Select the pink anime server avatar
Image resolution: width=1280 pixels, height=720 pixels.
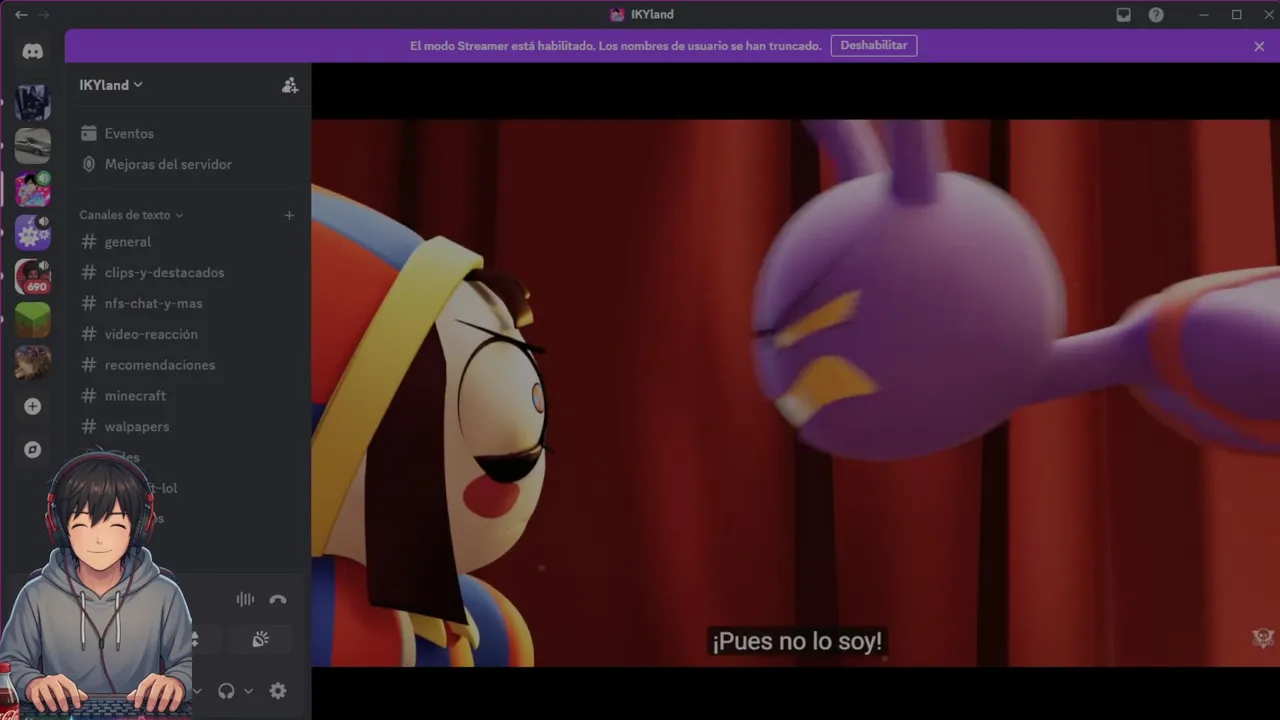point(33,189)
